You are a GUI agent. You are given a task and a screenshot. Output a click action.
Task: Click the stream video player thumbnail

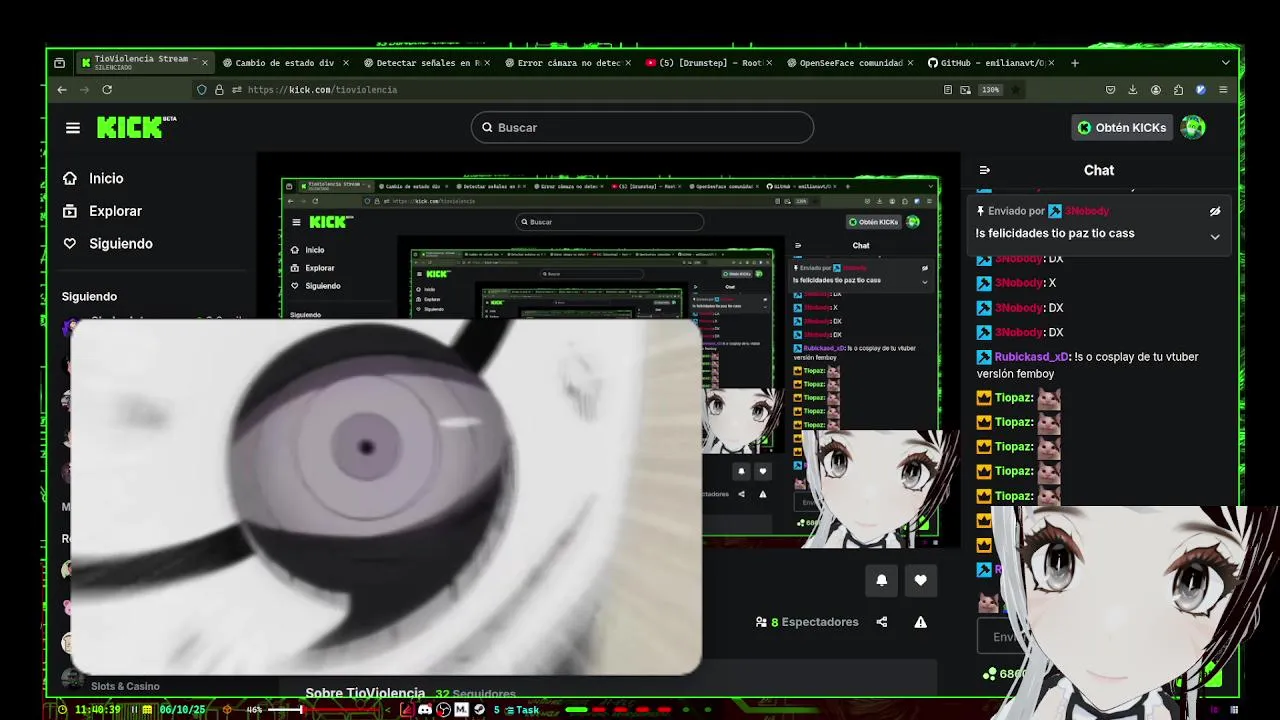608,350
